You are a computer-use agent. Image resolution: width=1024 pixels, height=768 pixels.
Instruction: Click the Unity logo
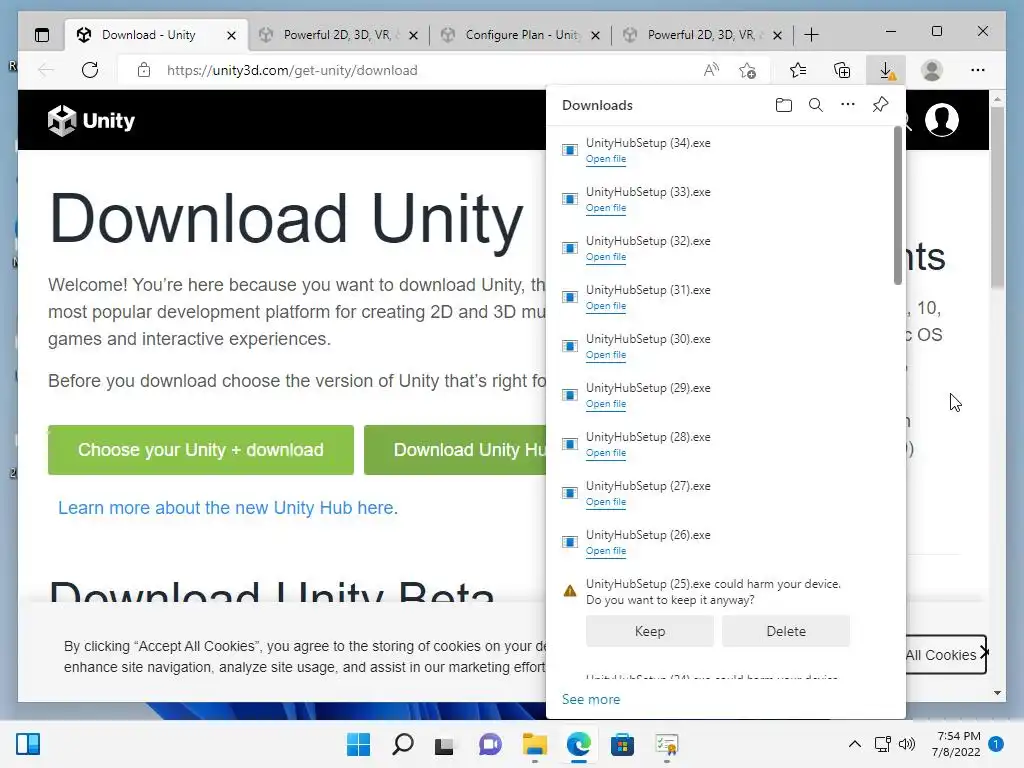click(91, 120)
